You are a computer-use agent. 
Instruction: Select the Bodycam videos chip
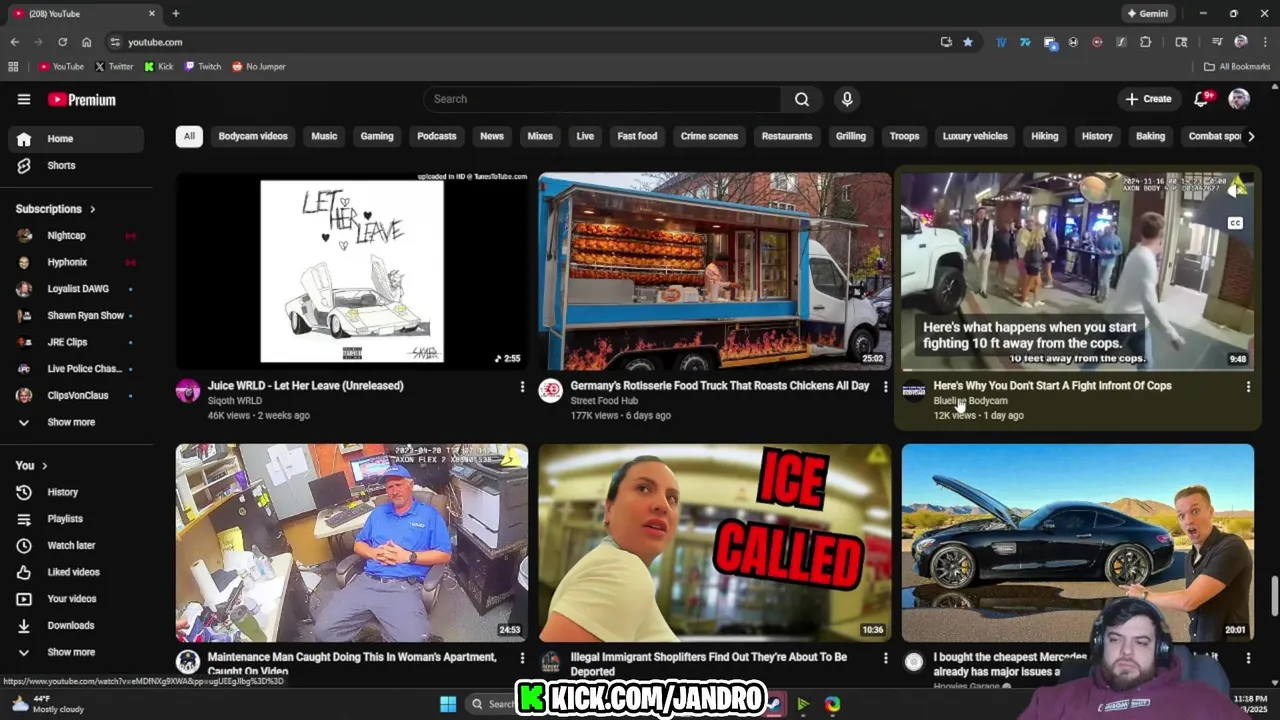tap(253, 136)
